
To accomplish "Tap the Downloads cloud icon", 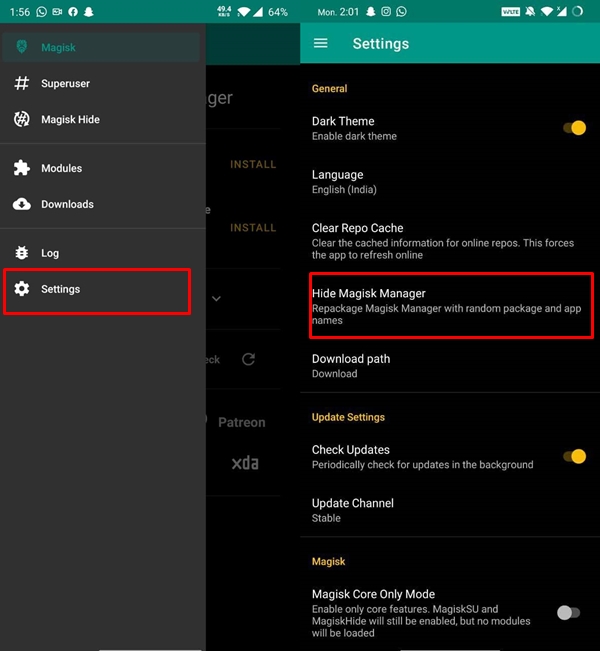I will click(22, 204).
